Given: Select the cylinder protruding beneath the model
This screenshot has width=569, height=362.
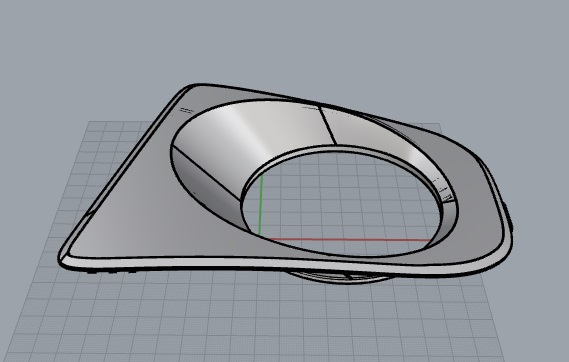Looking at the screenshot, I should point(341,277).
